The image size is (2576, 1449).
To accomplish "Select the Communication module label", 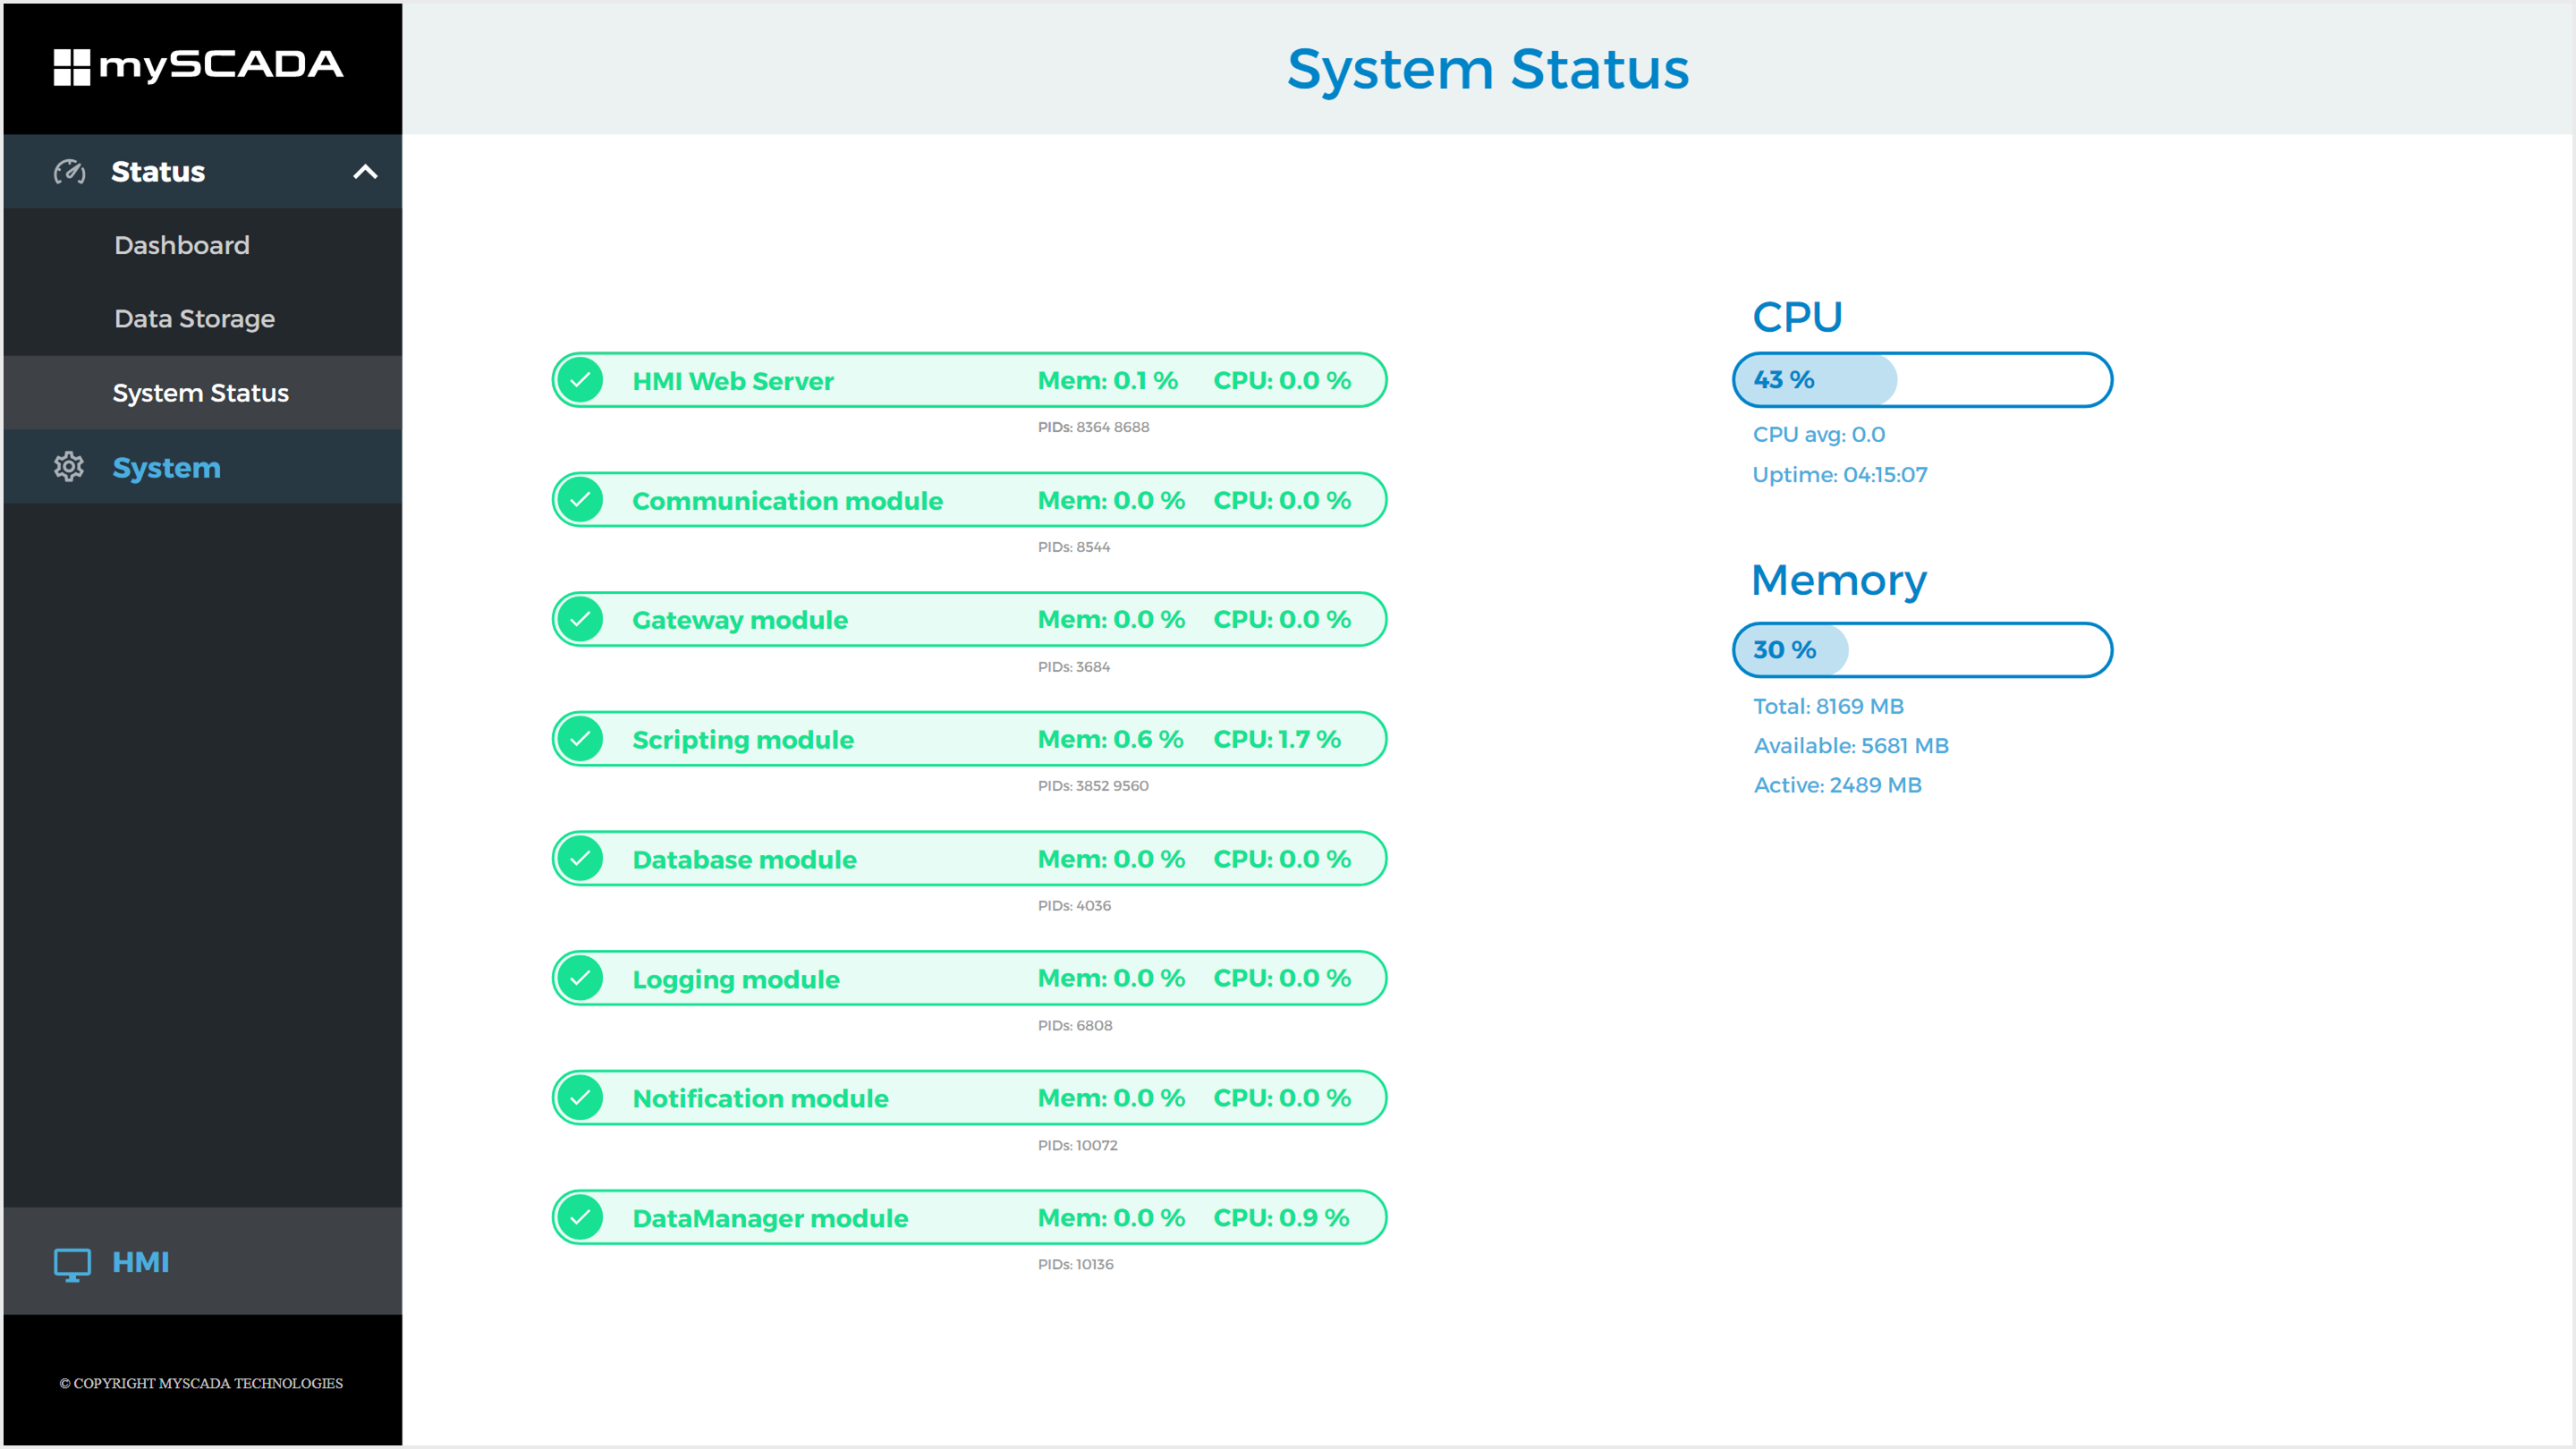I will click(788, 501).
